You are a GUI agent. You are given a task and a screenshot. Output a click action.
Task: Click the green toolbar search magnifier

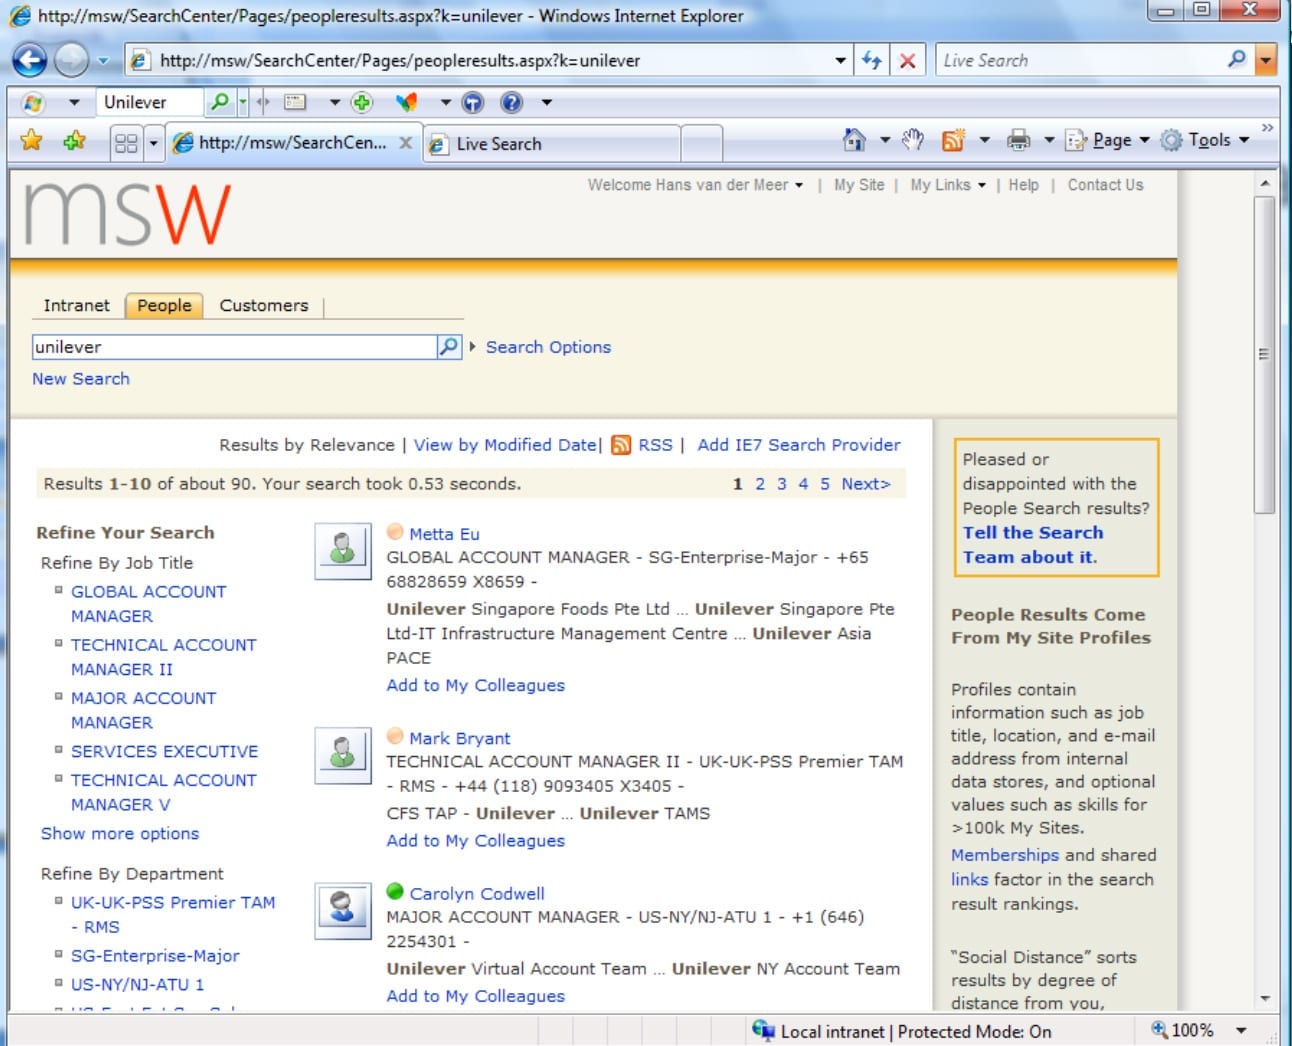(219, 102)
